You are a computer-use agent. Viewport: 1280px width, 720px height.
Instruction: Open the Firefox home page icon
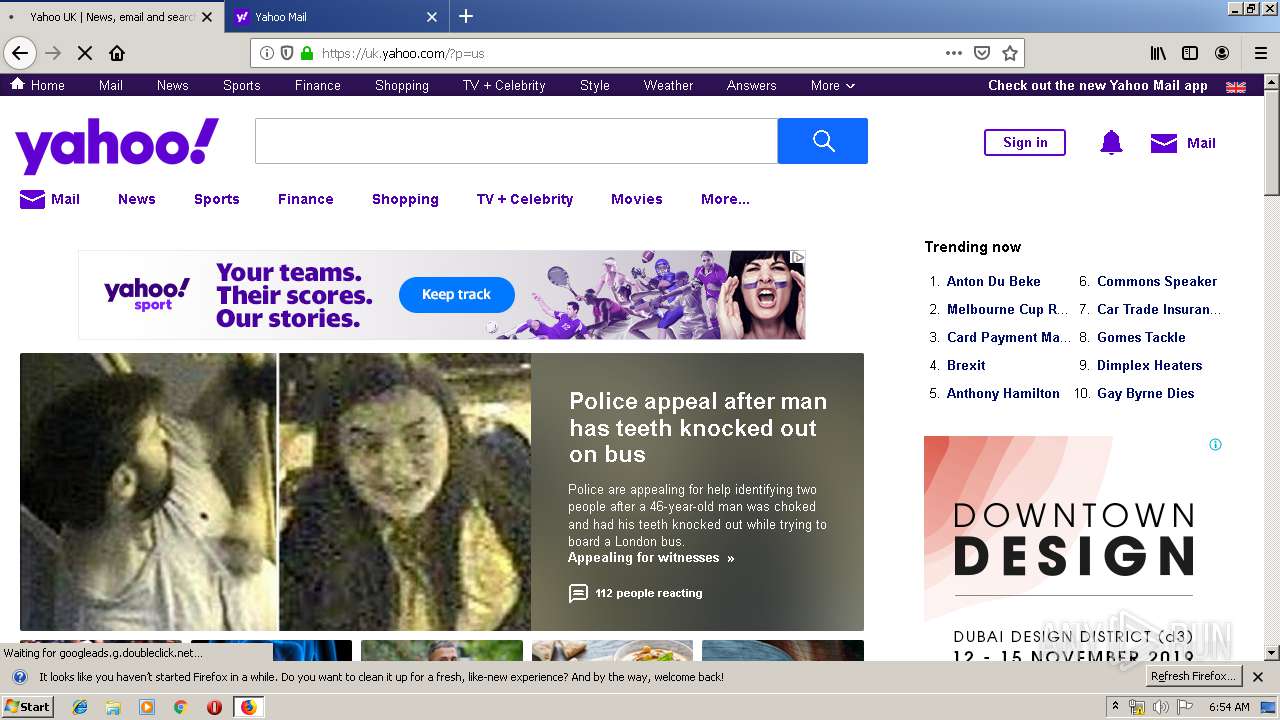tap(117, 53)
